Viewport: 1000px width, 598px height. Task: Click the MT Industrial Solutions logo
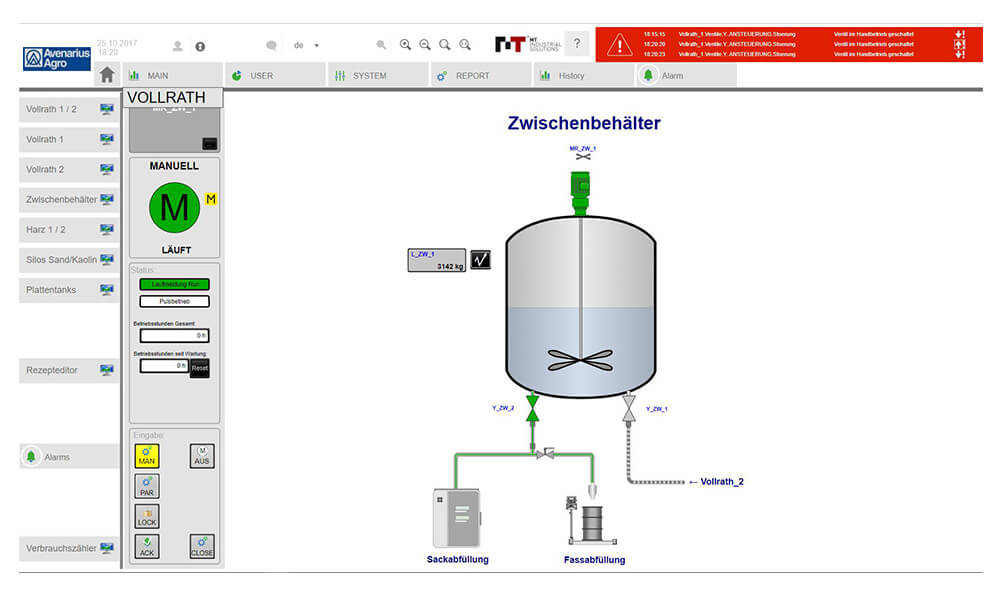pos(527,44)
